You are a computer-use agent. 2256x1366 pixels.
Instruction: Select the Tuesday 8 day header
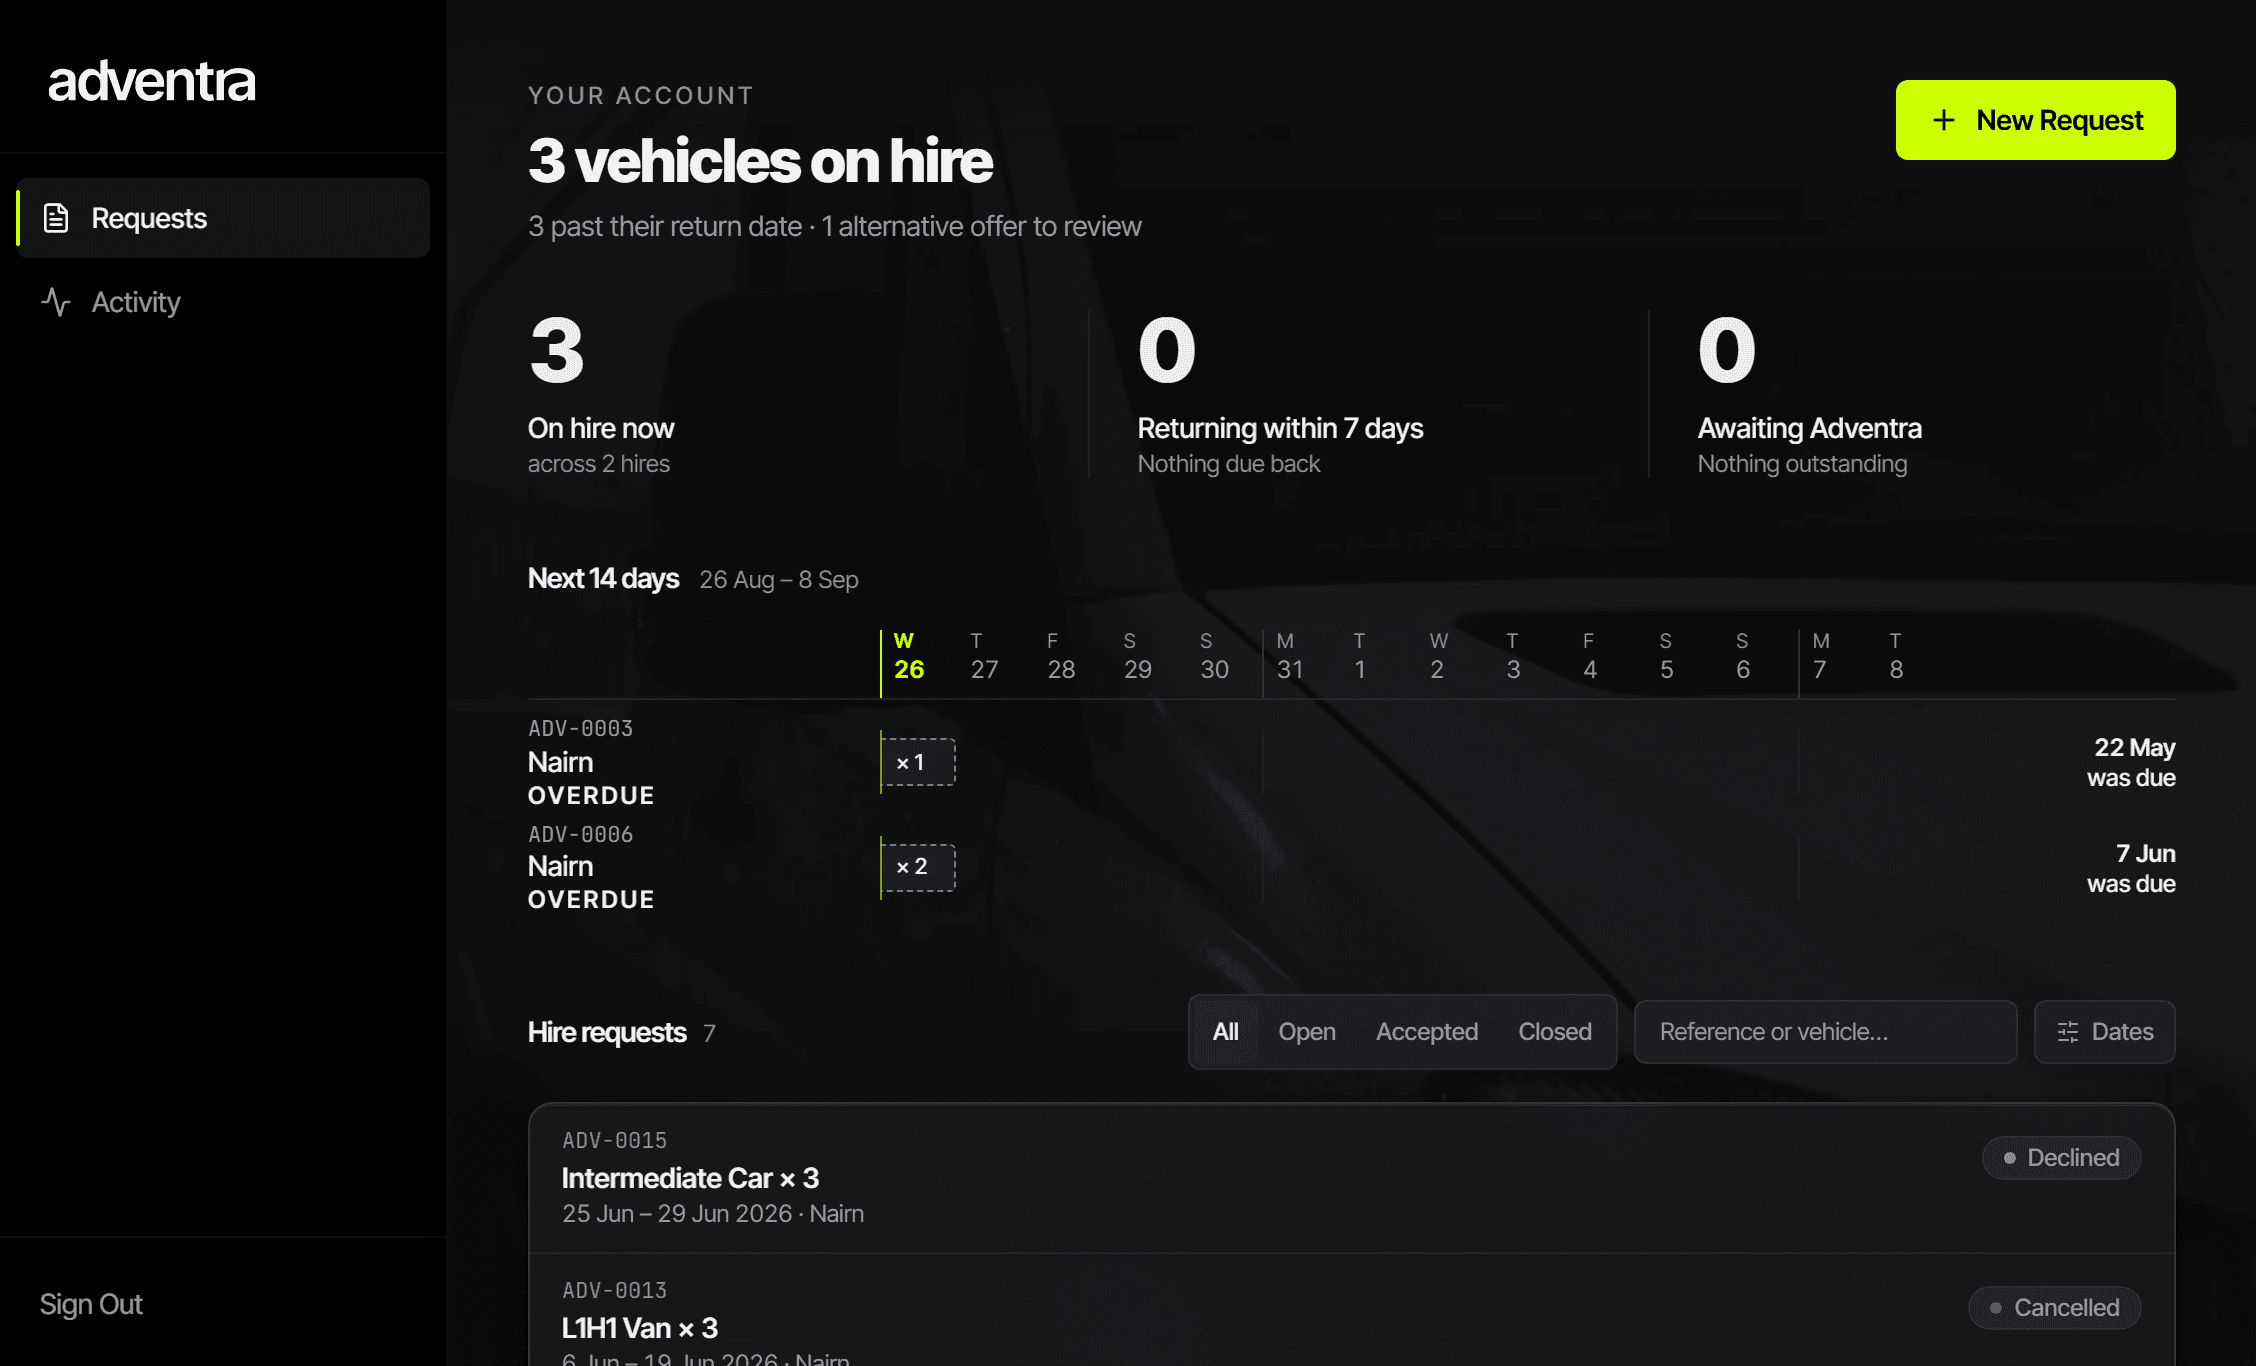point(1895,656)
